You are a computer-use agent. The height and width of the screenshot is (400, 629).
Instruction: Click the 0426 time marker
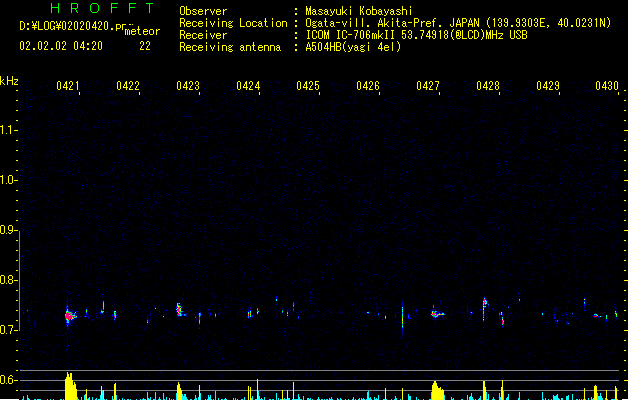[x=368, y=86]
